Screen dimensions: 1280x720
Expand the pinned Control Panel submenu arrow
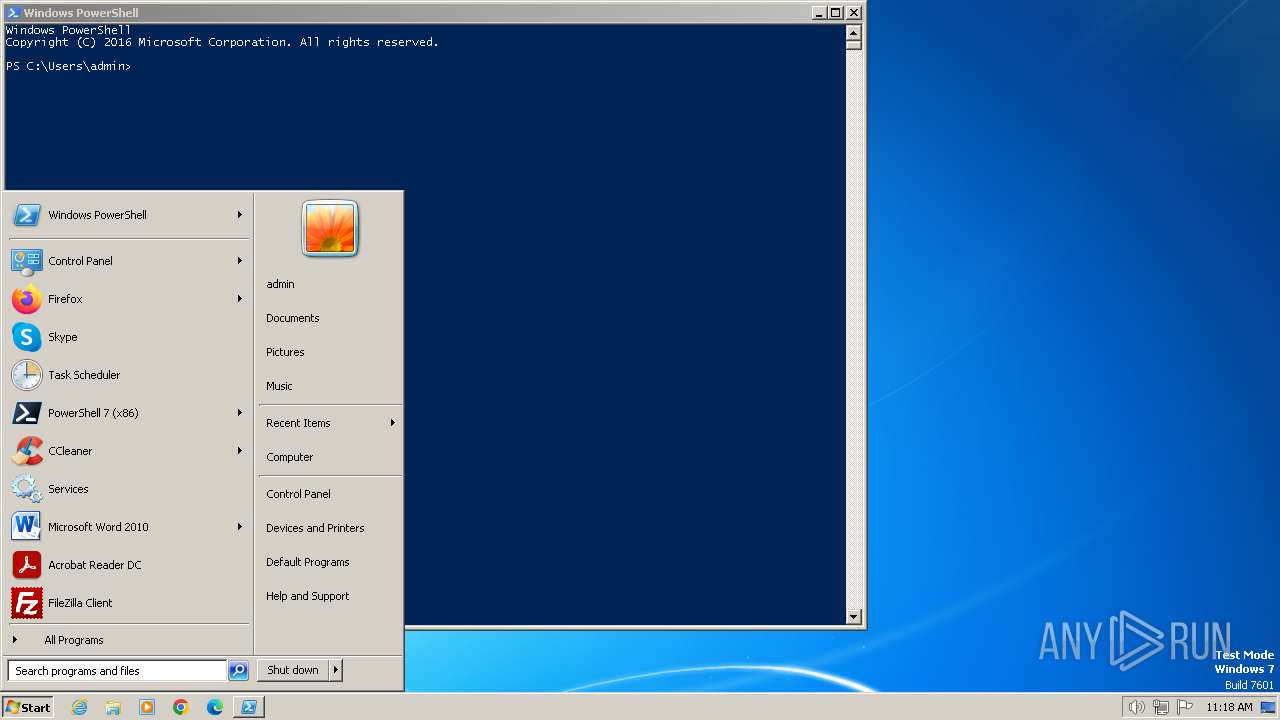tap(240, 261)
